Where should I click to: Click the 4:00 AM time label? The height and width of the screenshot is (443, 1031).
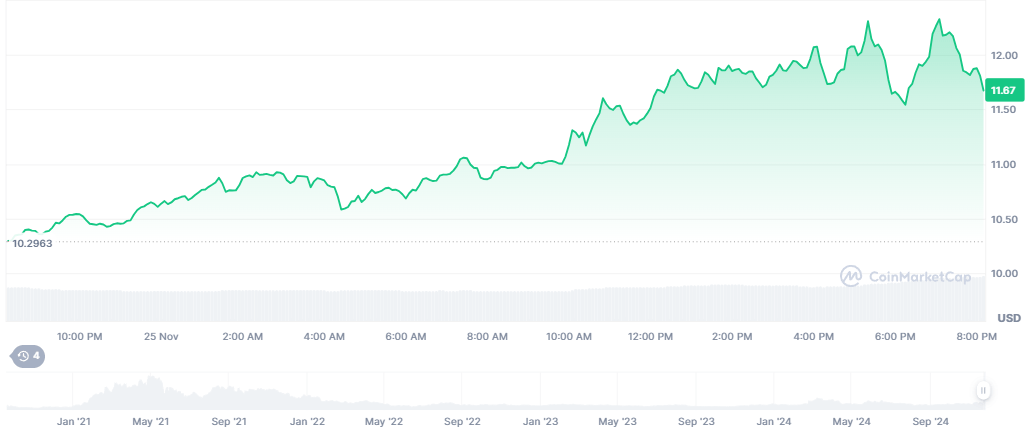[325, 337]
